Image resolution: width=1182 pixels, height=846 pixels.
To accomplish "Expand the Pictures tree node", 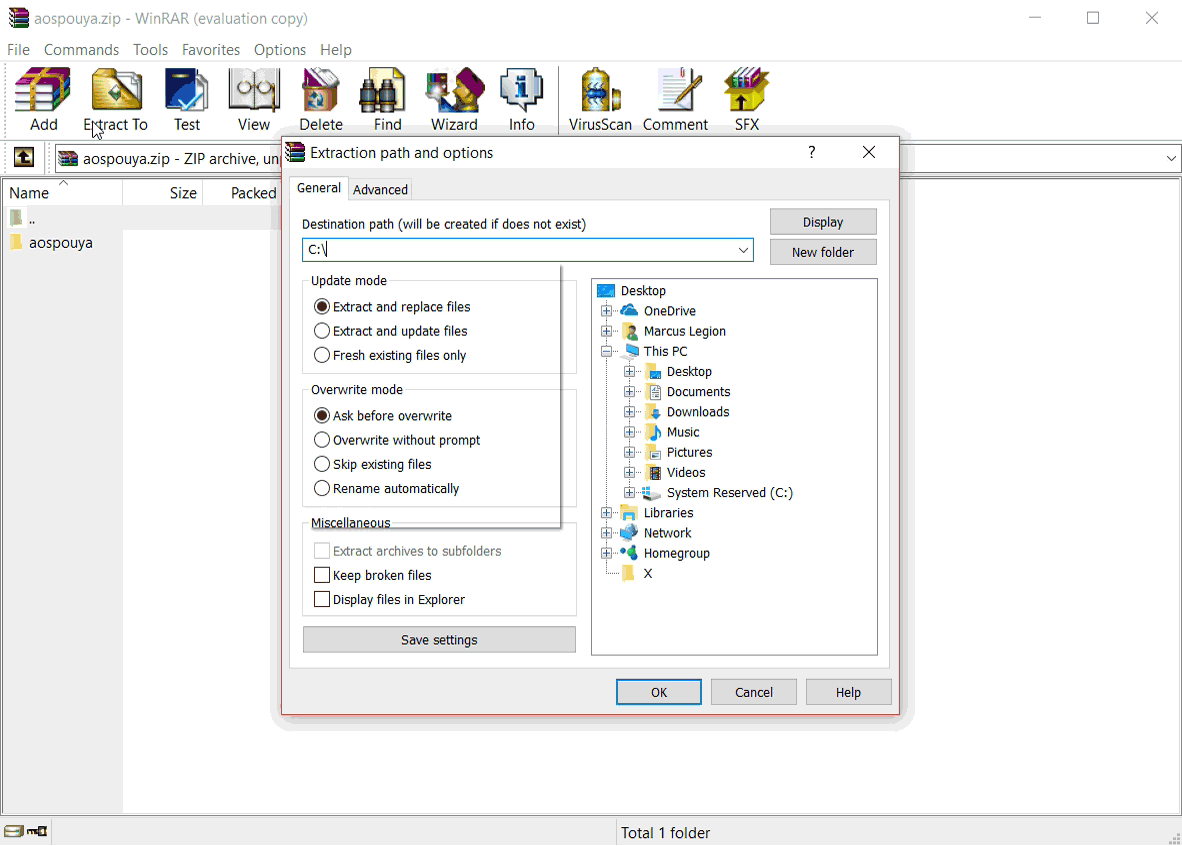I will [629, 452].
